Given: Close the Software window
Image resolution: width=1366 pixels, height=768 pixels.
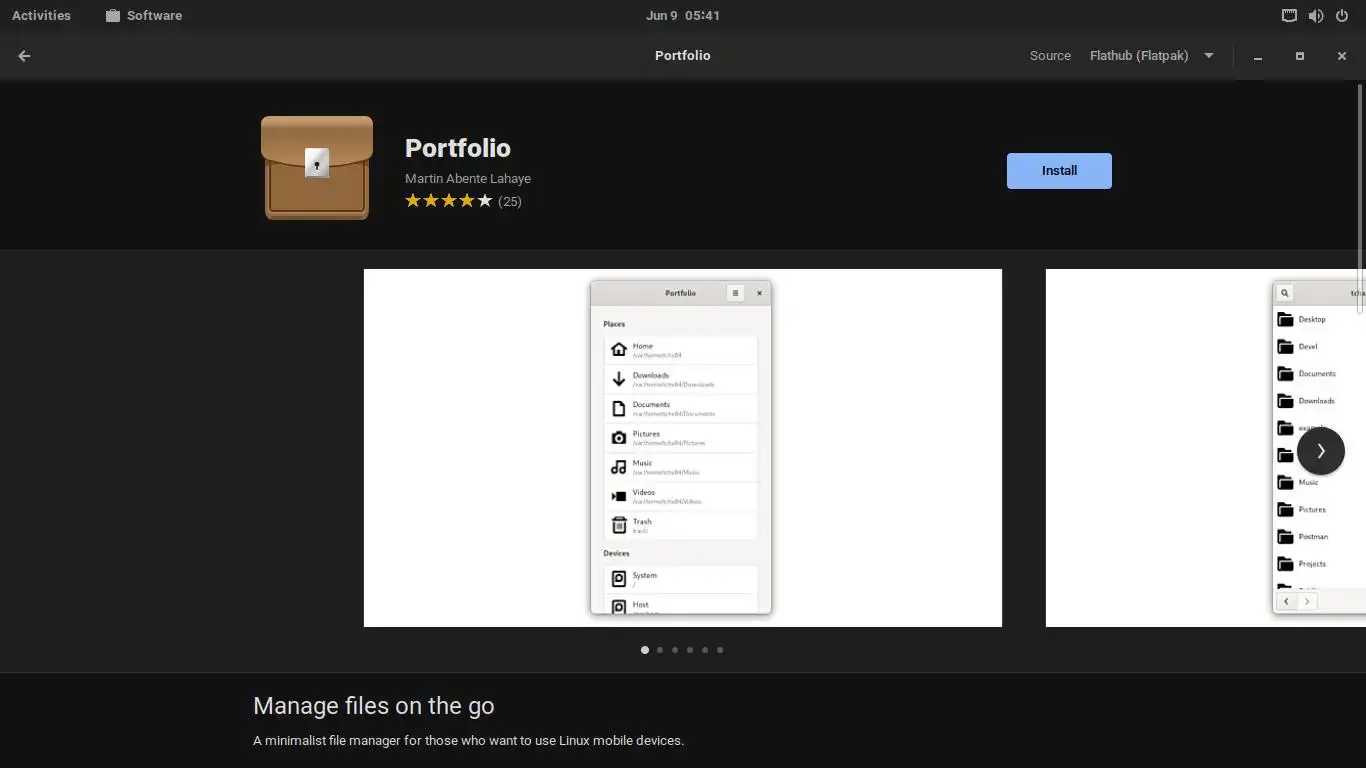Looking at the screenshot, I should click(x=1342, y=56).
